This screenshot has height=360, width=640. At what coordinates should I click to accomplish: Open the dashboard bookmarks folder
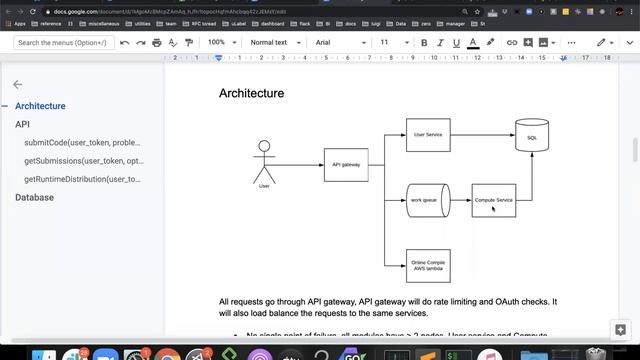pos(268,24)
